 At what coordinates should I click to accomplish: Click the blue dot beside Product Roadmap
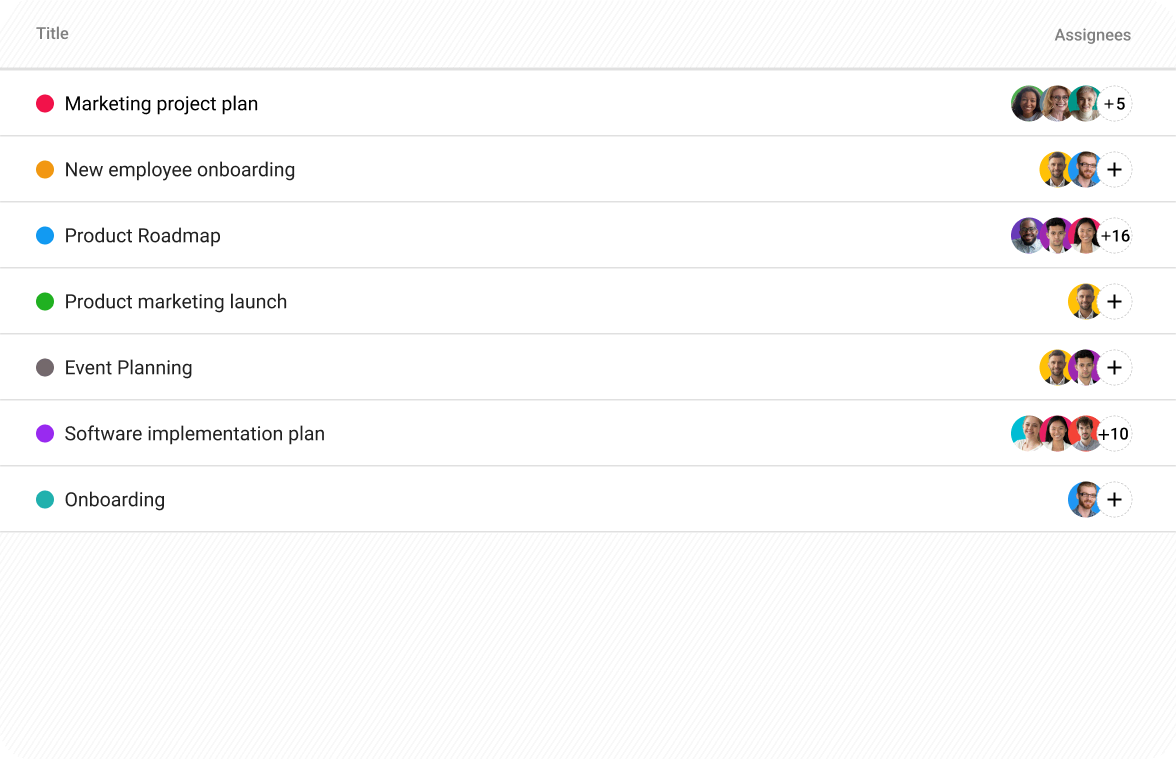[x=45, y=235]
